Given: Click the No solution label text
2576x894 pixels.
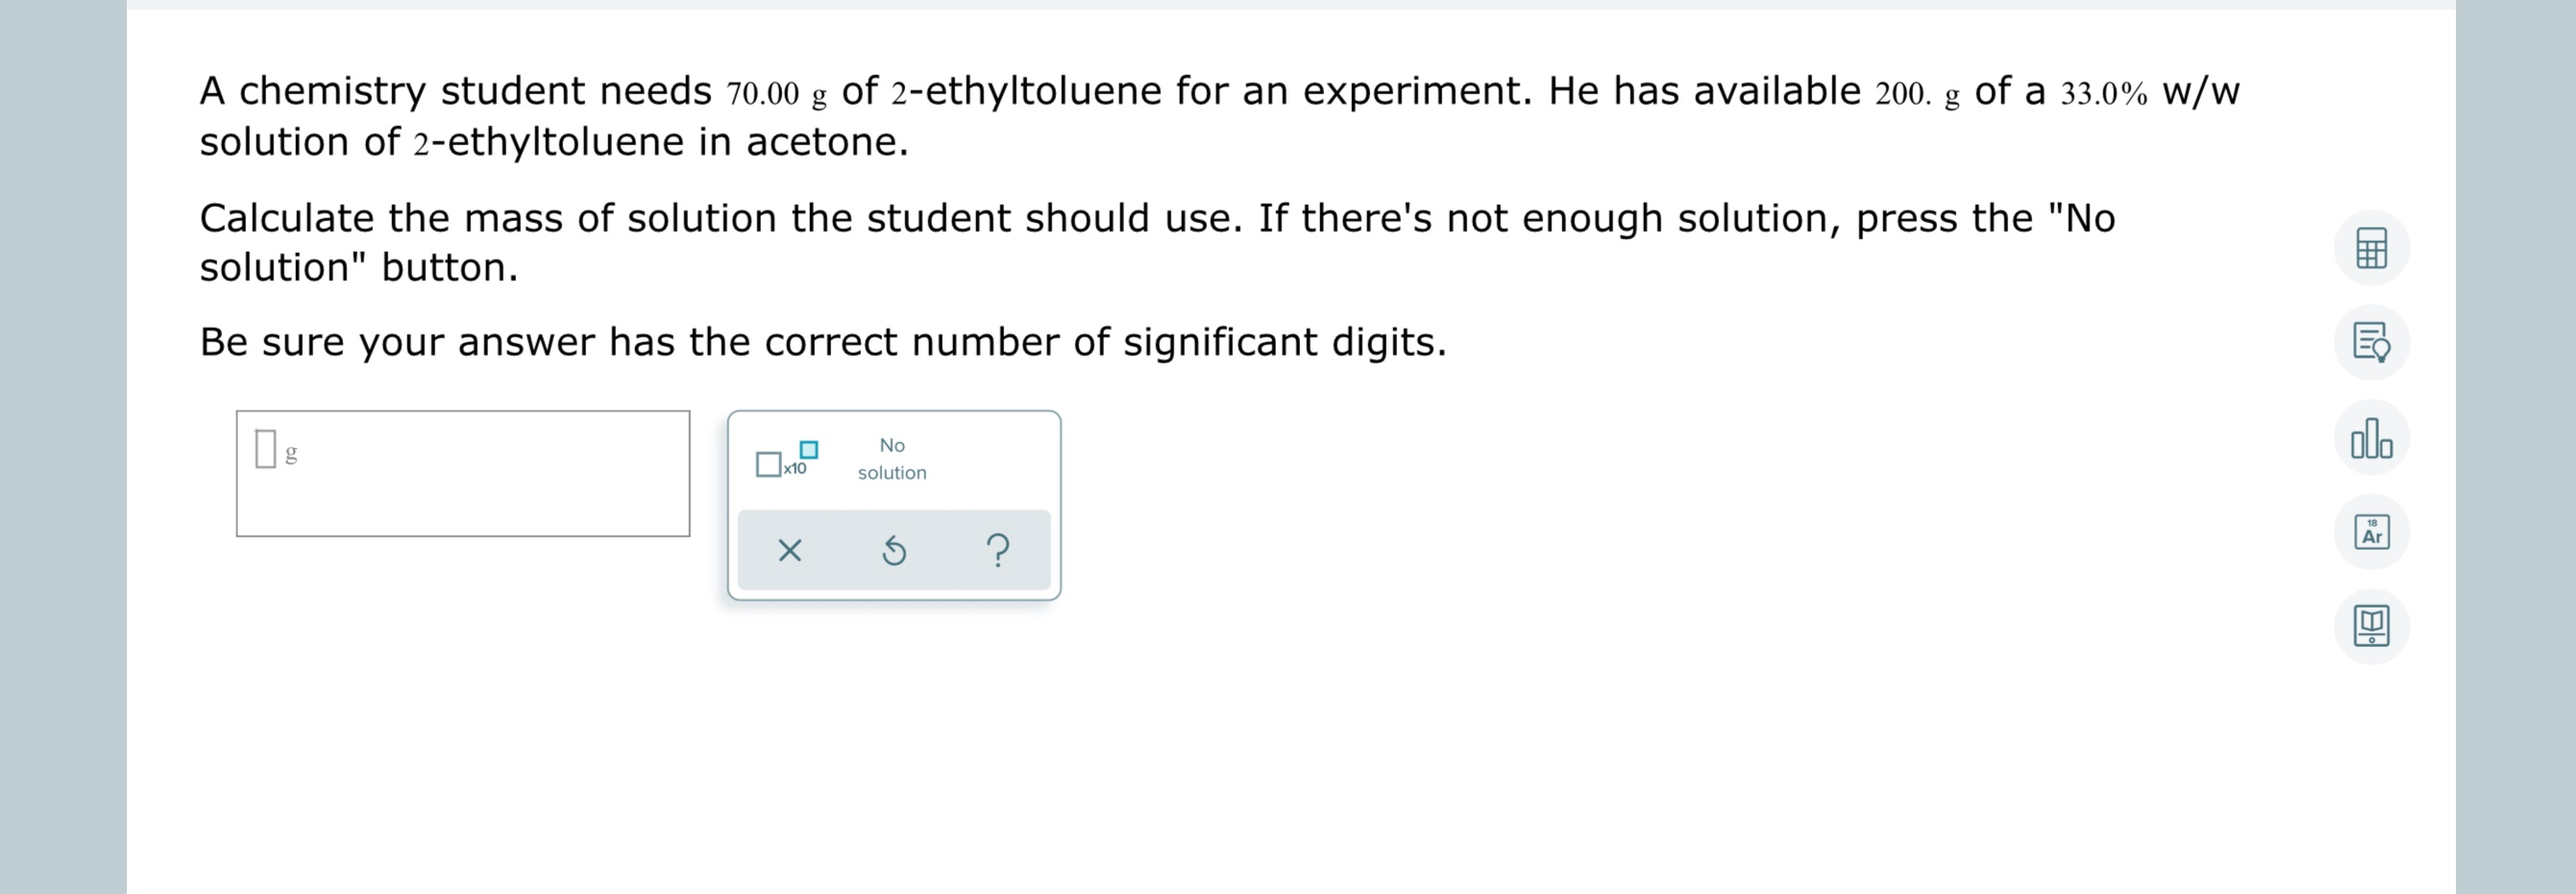Looking at the screenshot, I should tap(891, 459).
